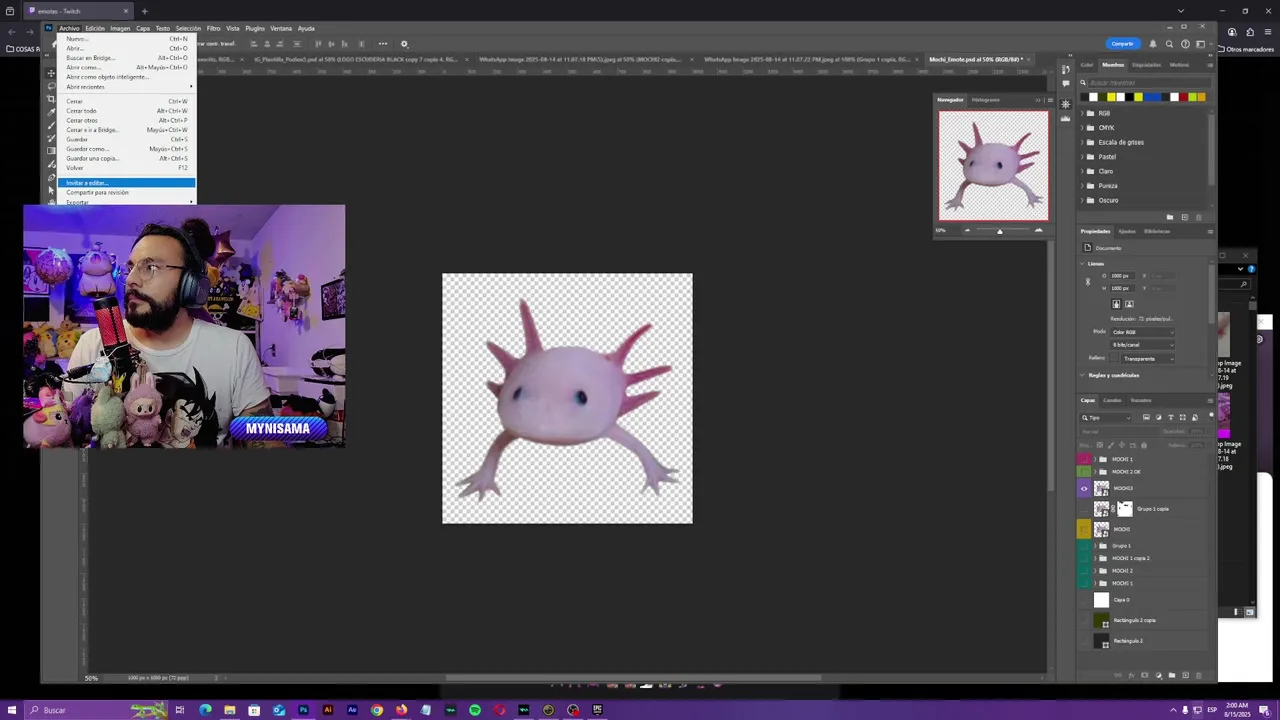Select the Gradient tool
Image resolution: width=1280 pixels, height=720 pixels.
[51, 151]
